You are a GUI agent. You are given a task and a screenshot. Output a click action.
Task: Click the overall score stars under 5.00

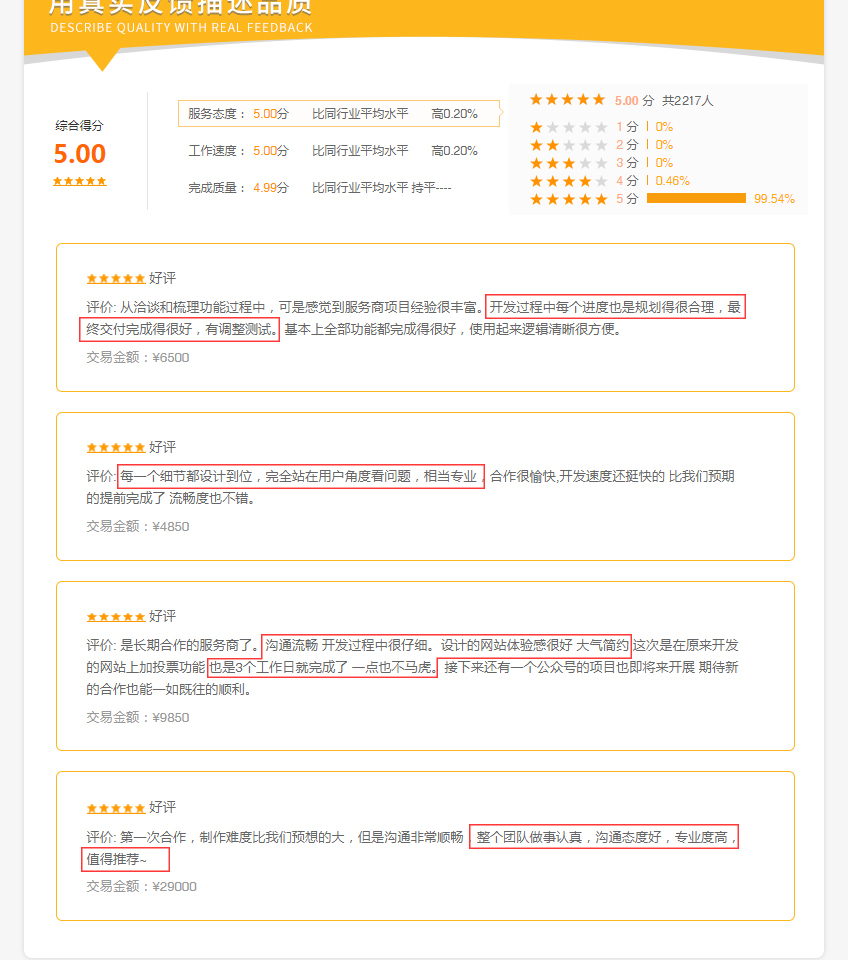tap(80, 181)
